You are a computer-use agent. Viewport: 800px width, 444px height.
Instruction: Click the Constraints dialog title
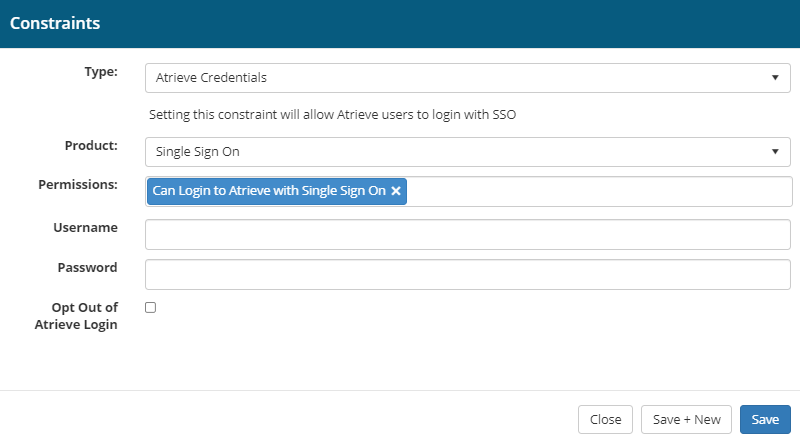56,22
